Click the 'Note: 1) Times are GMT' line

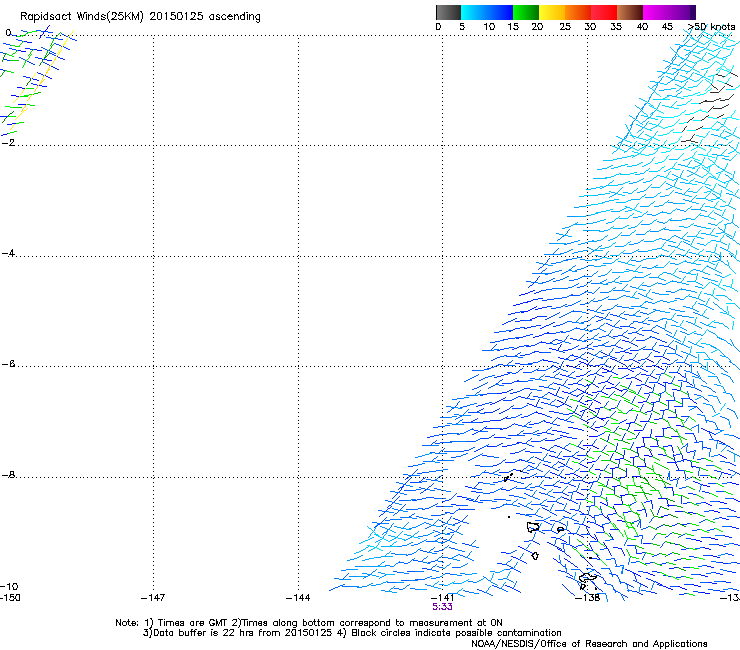click(x=309, y=623)
